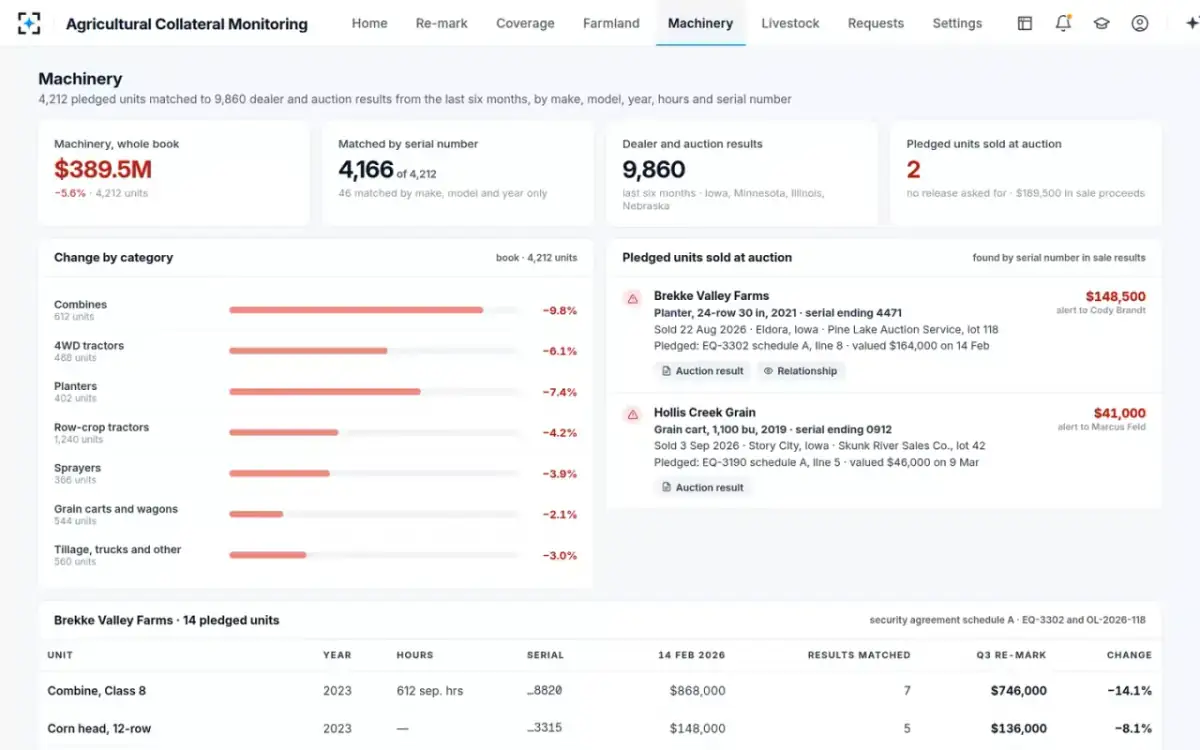Go to the Home tab
1200x750 pixels.
click(x=369, y=23)
